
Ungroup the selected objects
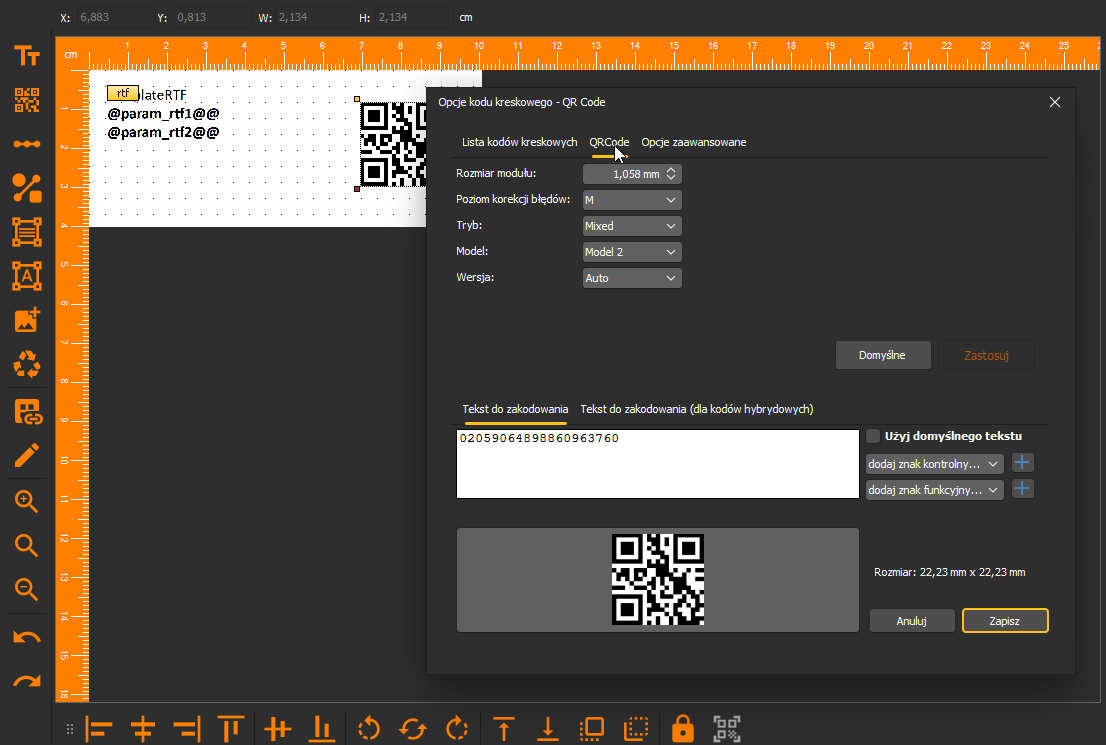coord(636,729)
